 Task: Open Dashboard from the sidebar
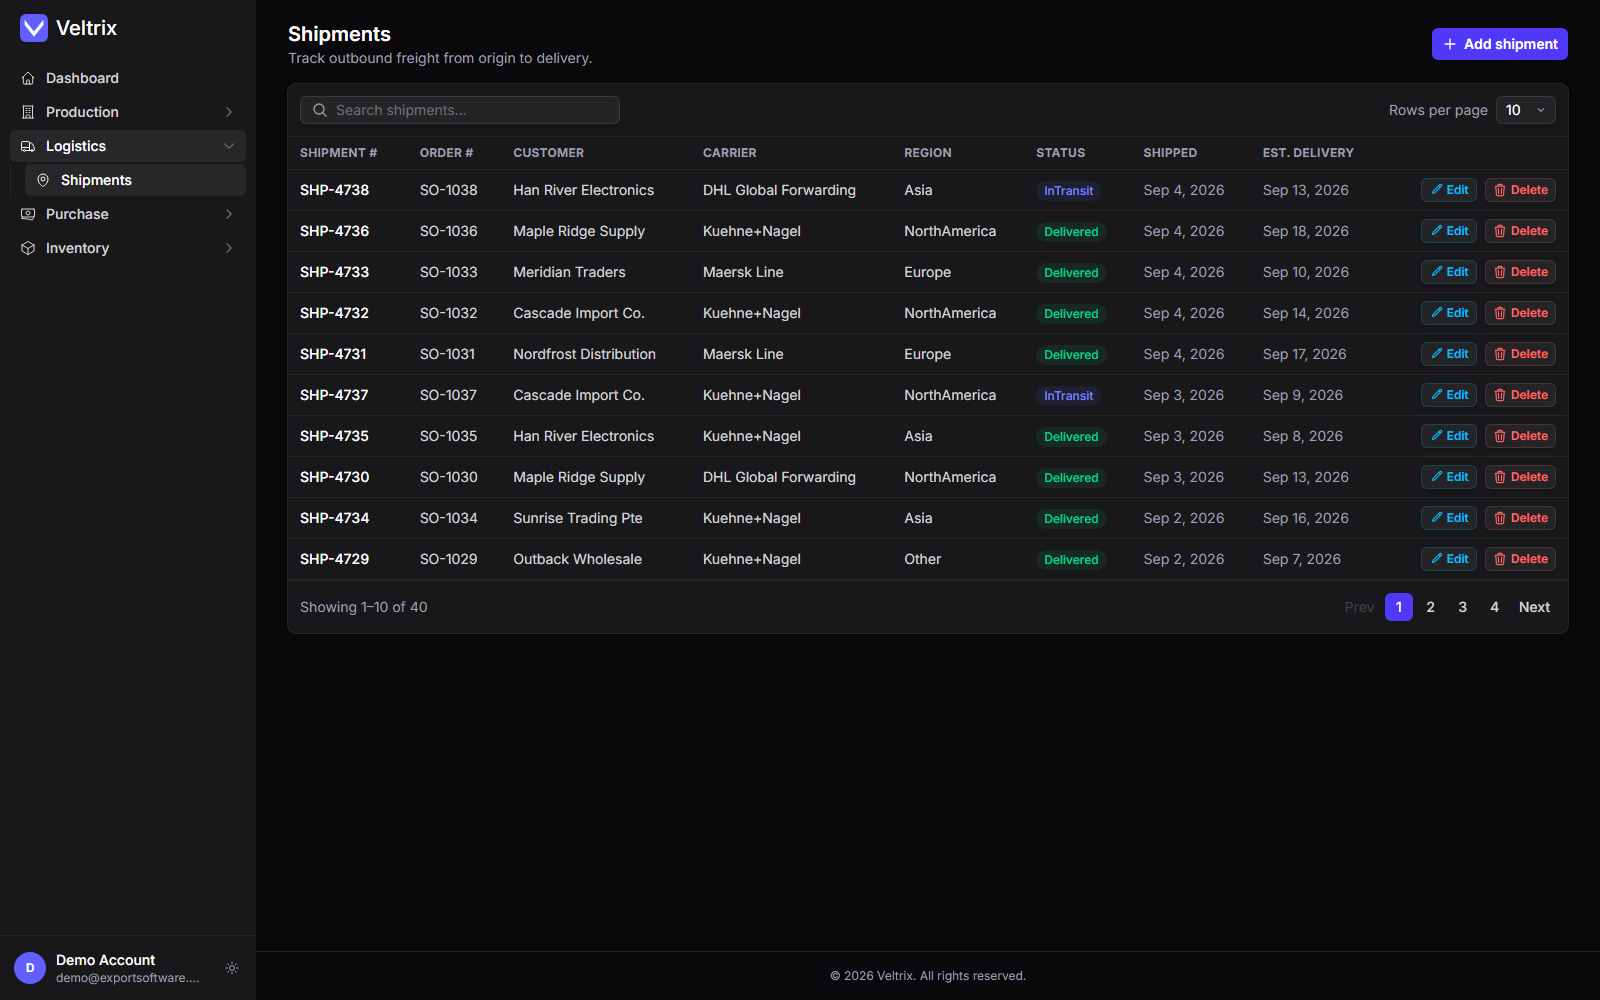tap(128, 78)
